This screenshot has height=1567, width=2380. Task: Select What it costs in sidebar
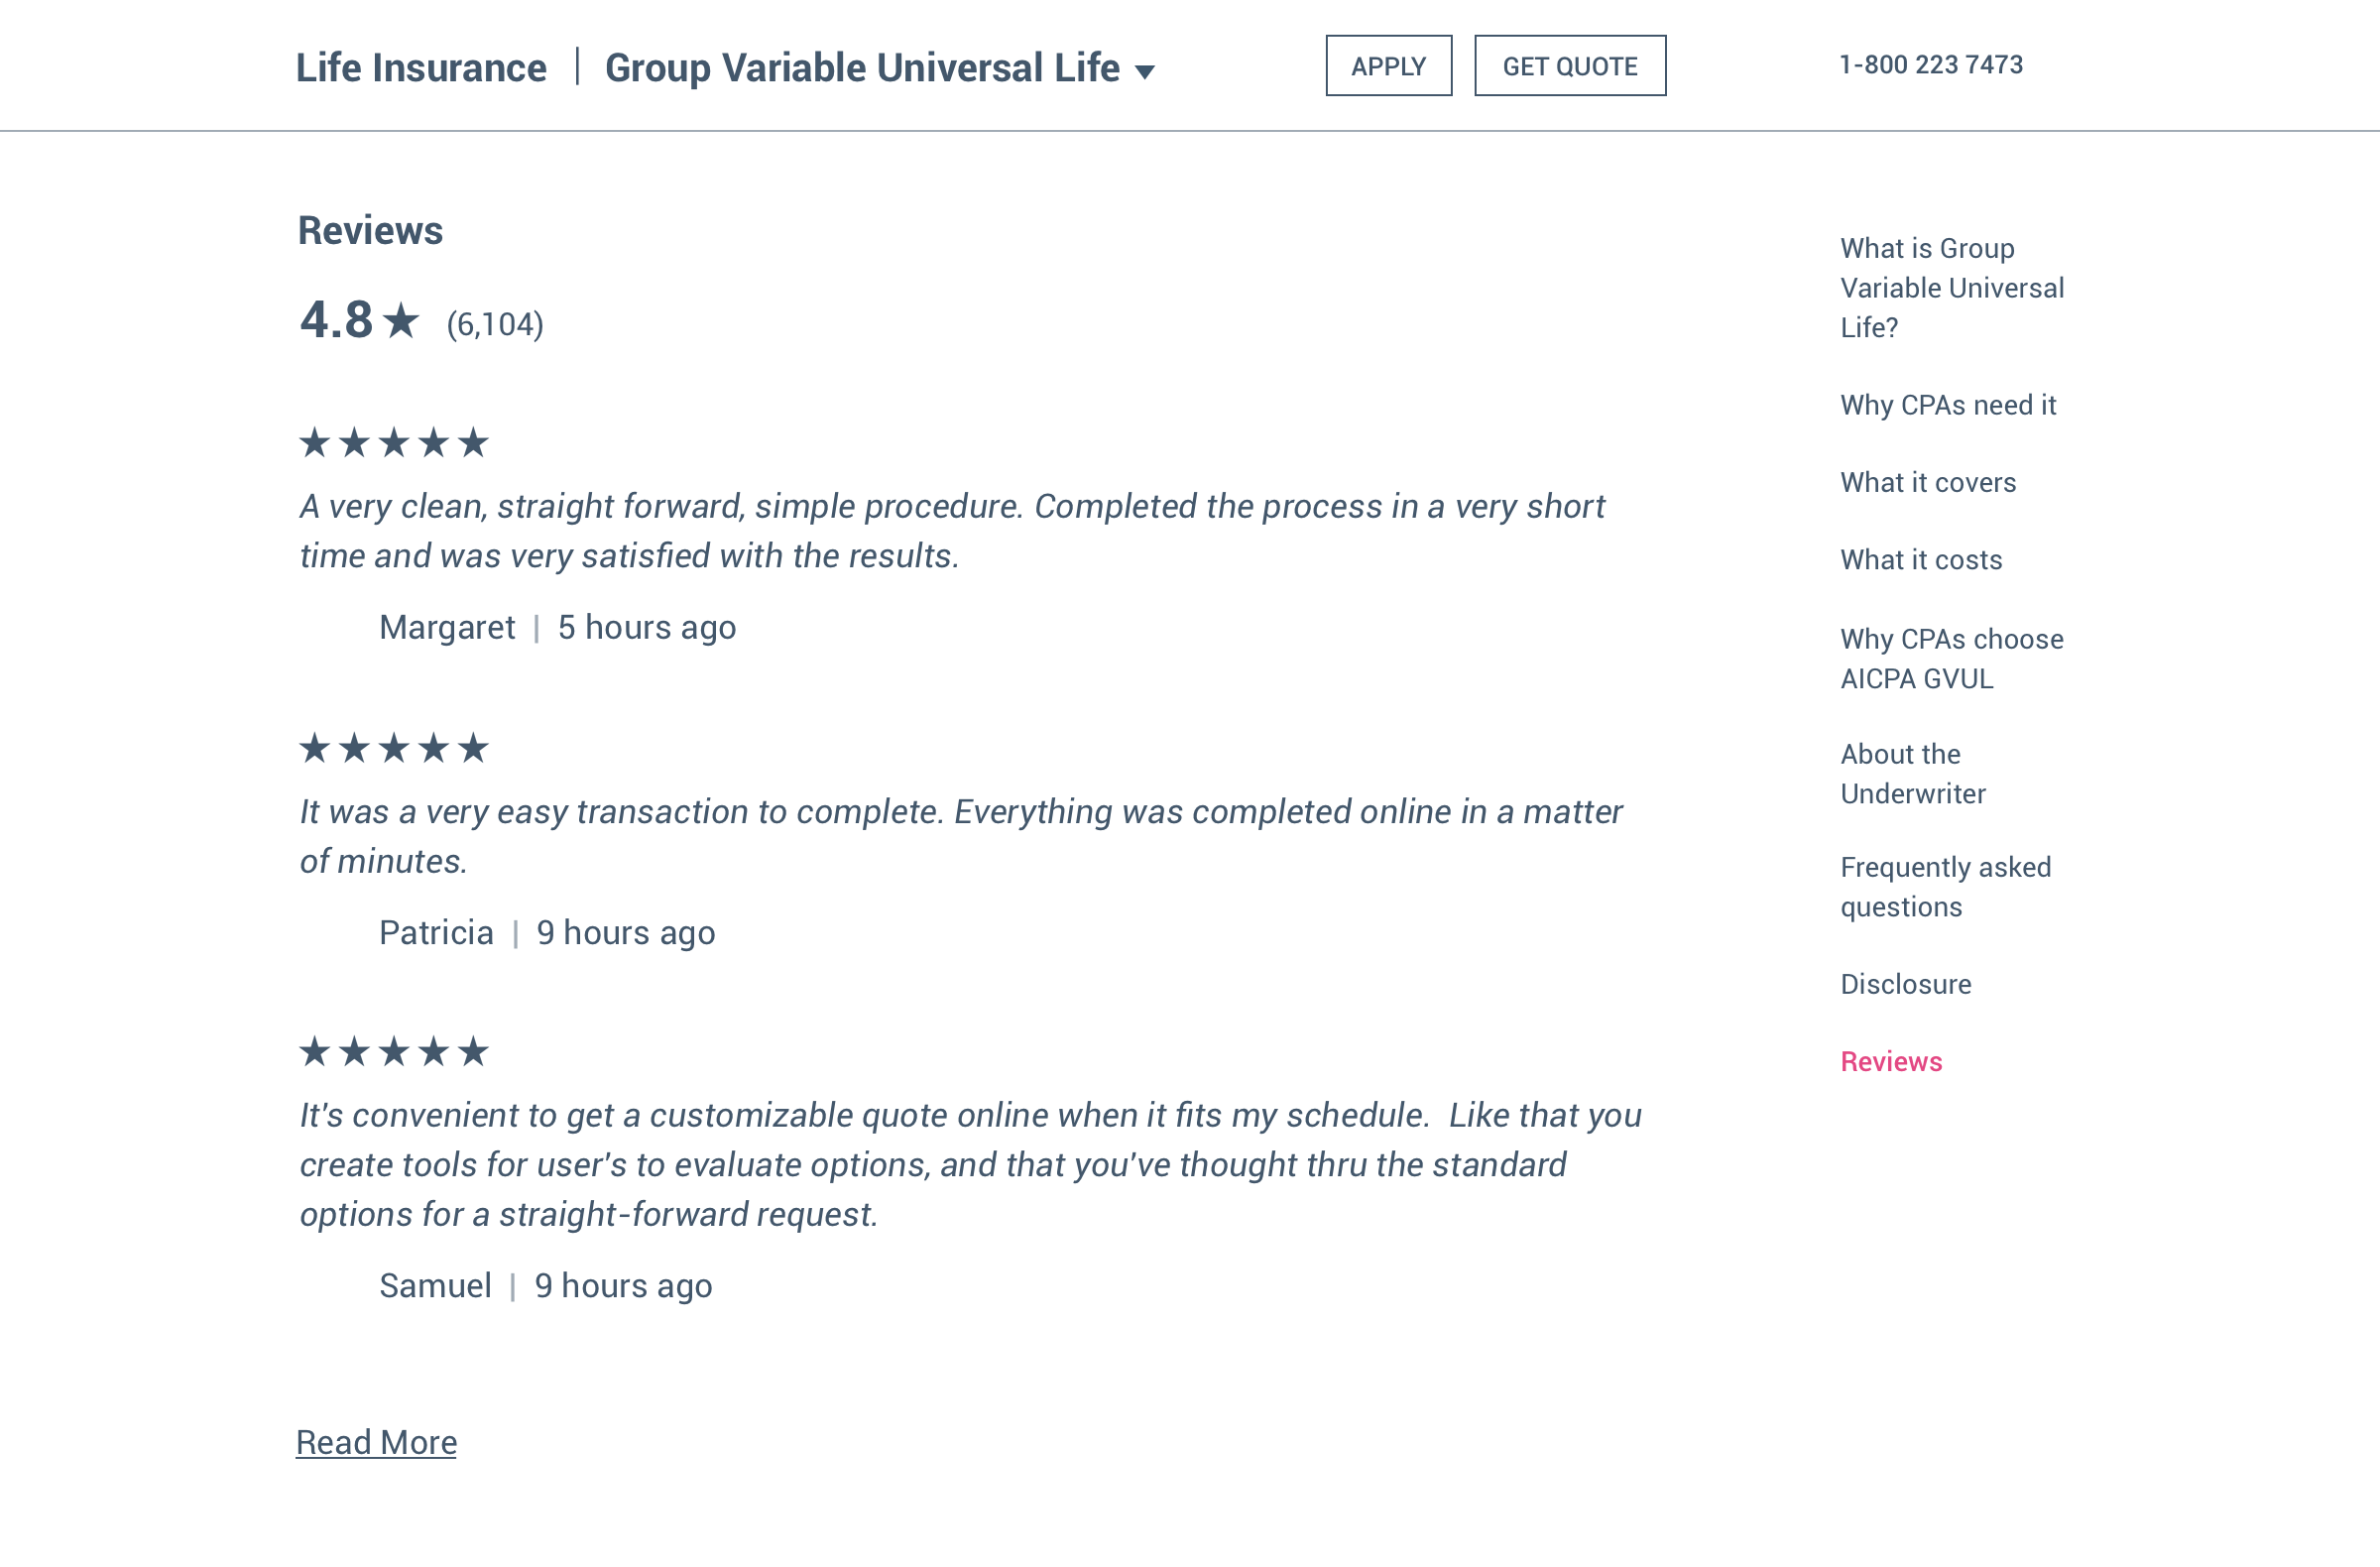[x=1920, y=560]
